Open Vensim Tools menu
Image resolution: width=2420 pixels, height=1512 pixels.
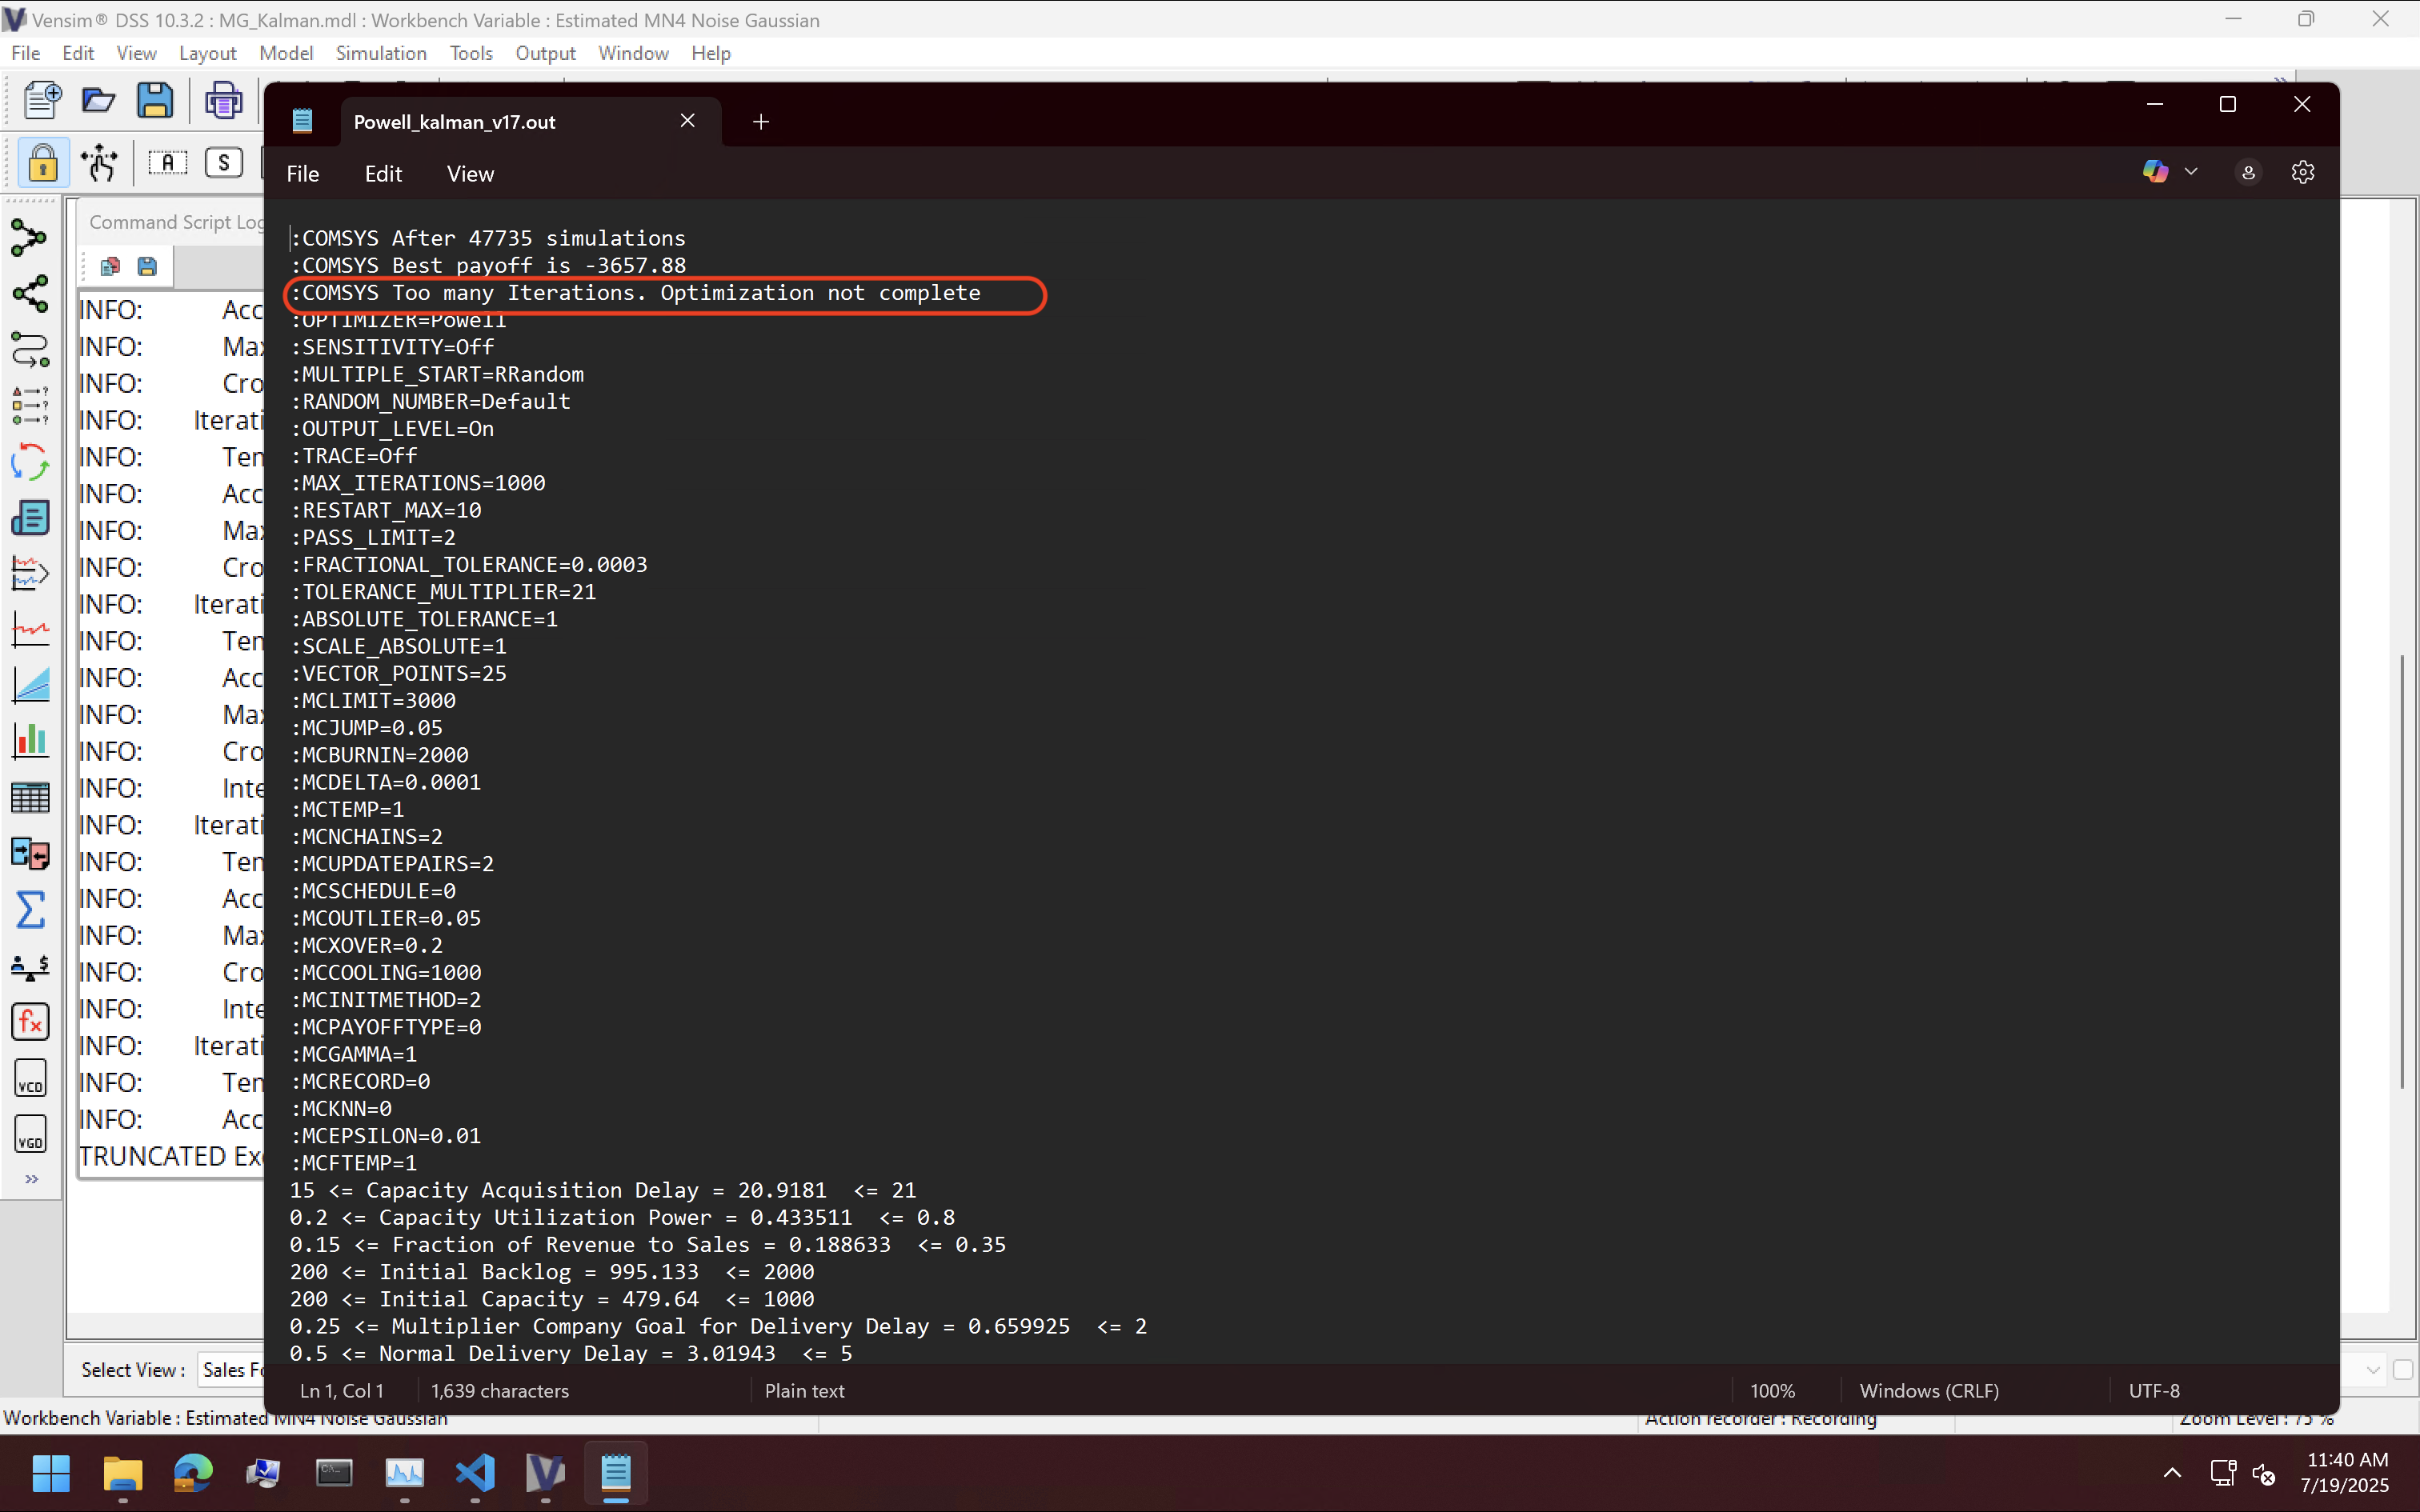(x=471, y=53)
